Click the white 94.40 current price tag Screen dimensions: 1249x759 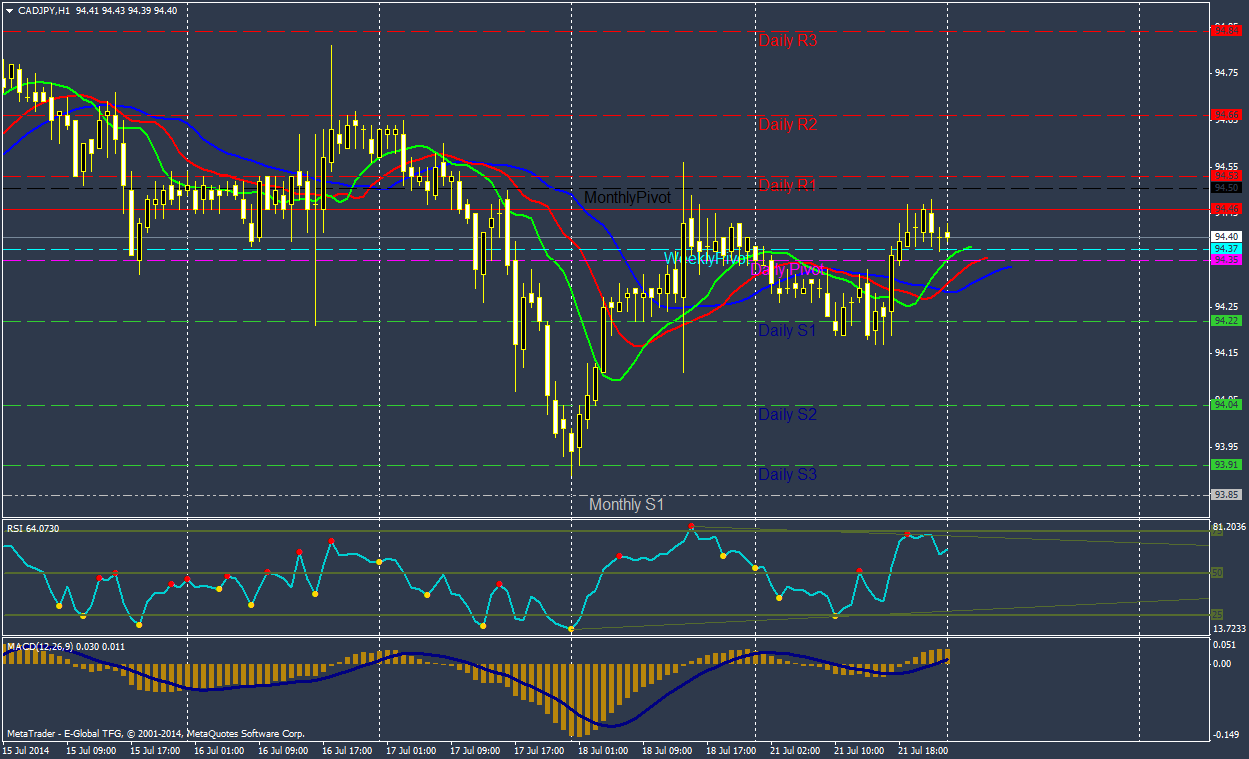(x=1227, y=236)
